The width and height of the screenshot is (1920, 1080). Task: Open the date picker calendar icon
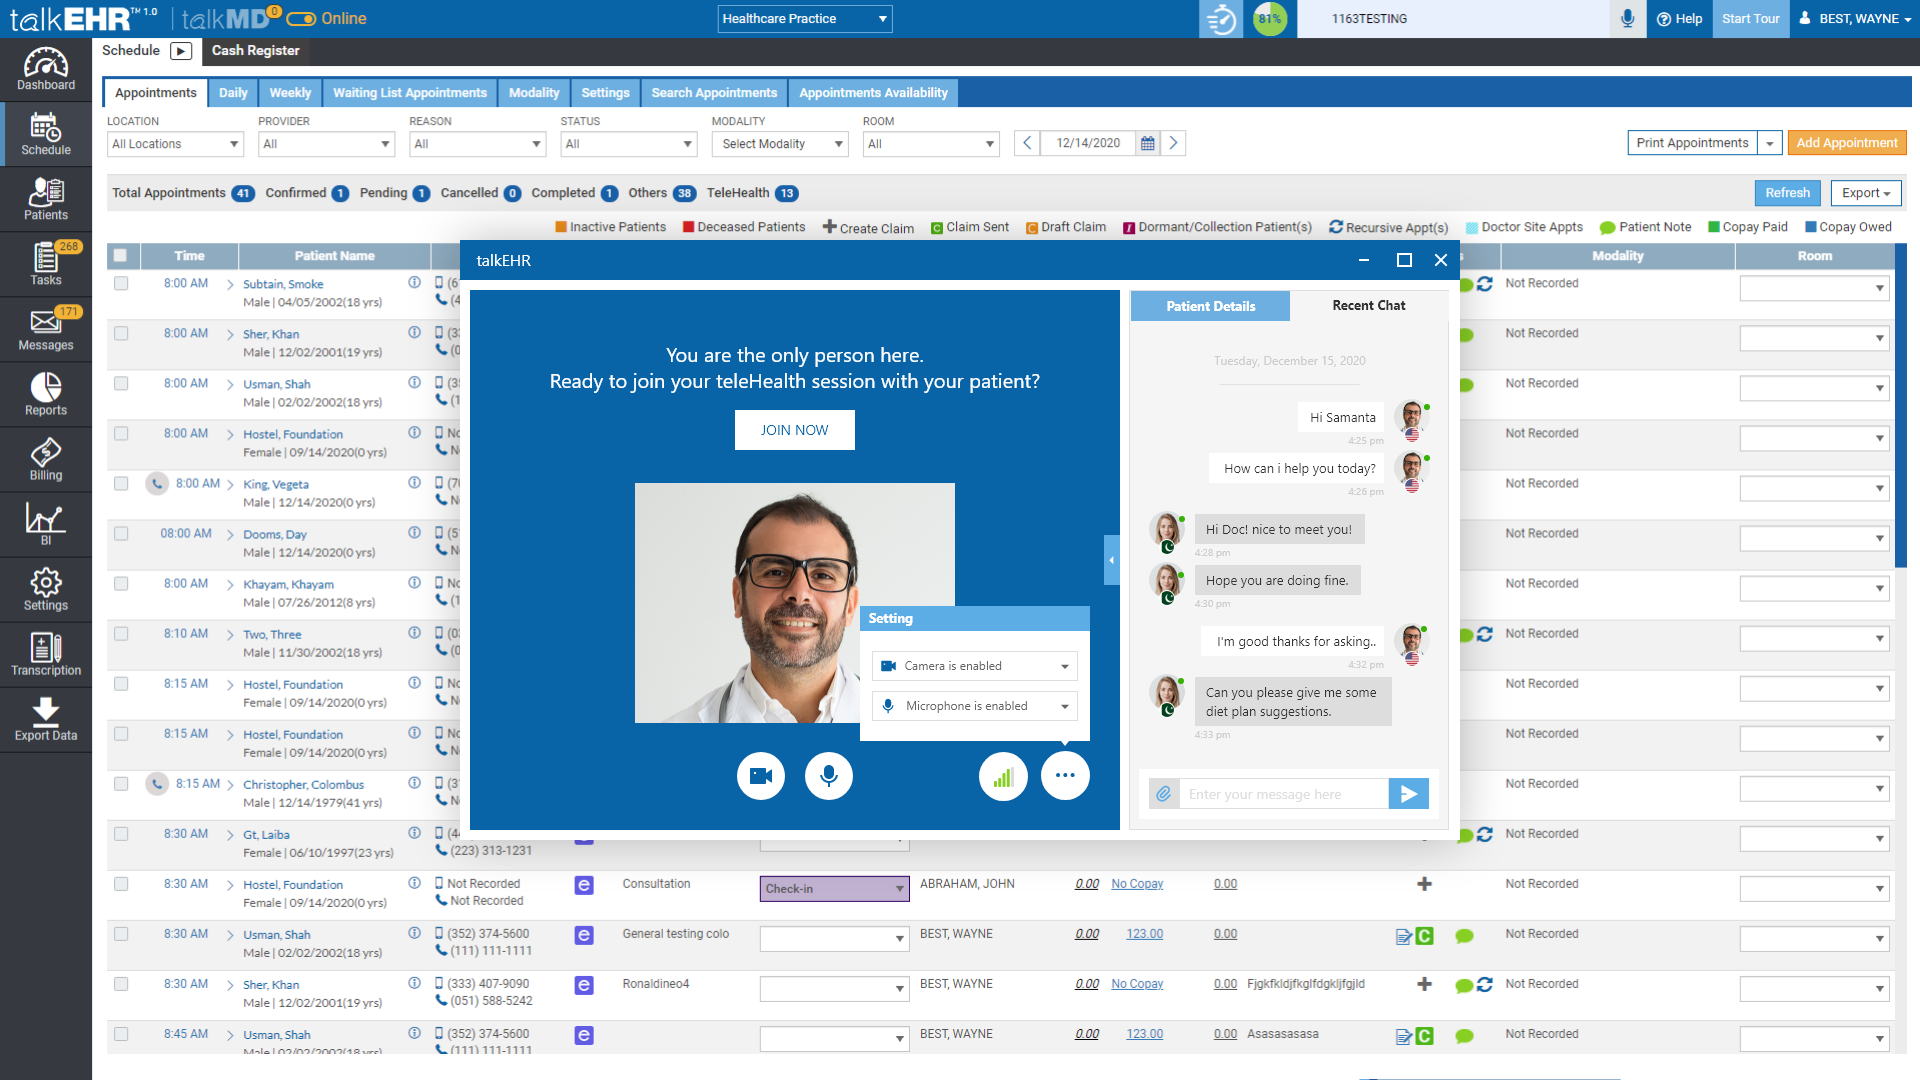[x=1148, y=144]
